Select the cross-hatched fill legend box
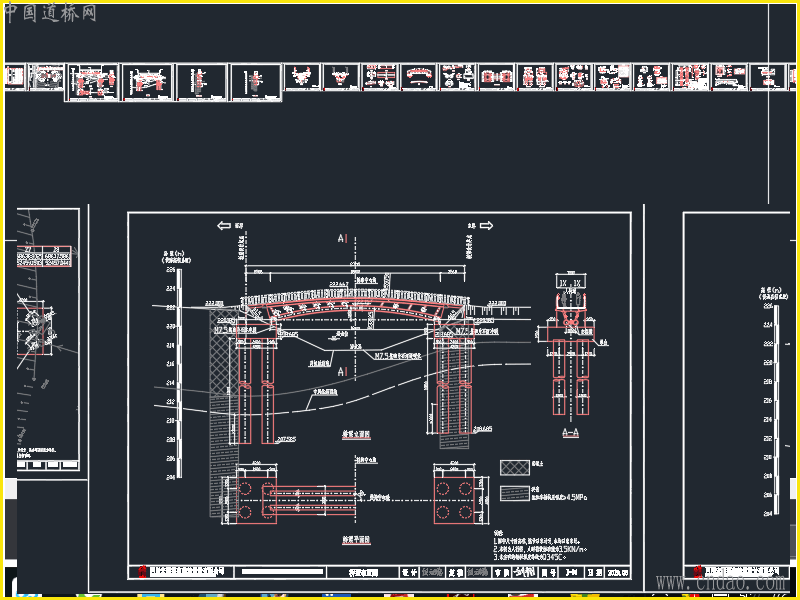The width and height of the screenshot is (800, 600). click(x=515, y=467)
